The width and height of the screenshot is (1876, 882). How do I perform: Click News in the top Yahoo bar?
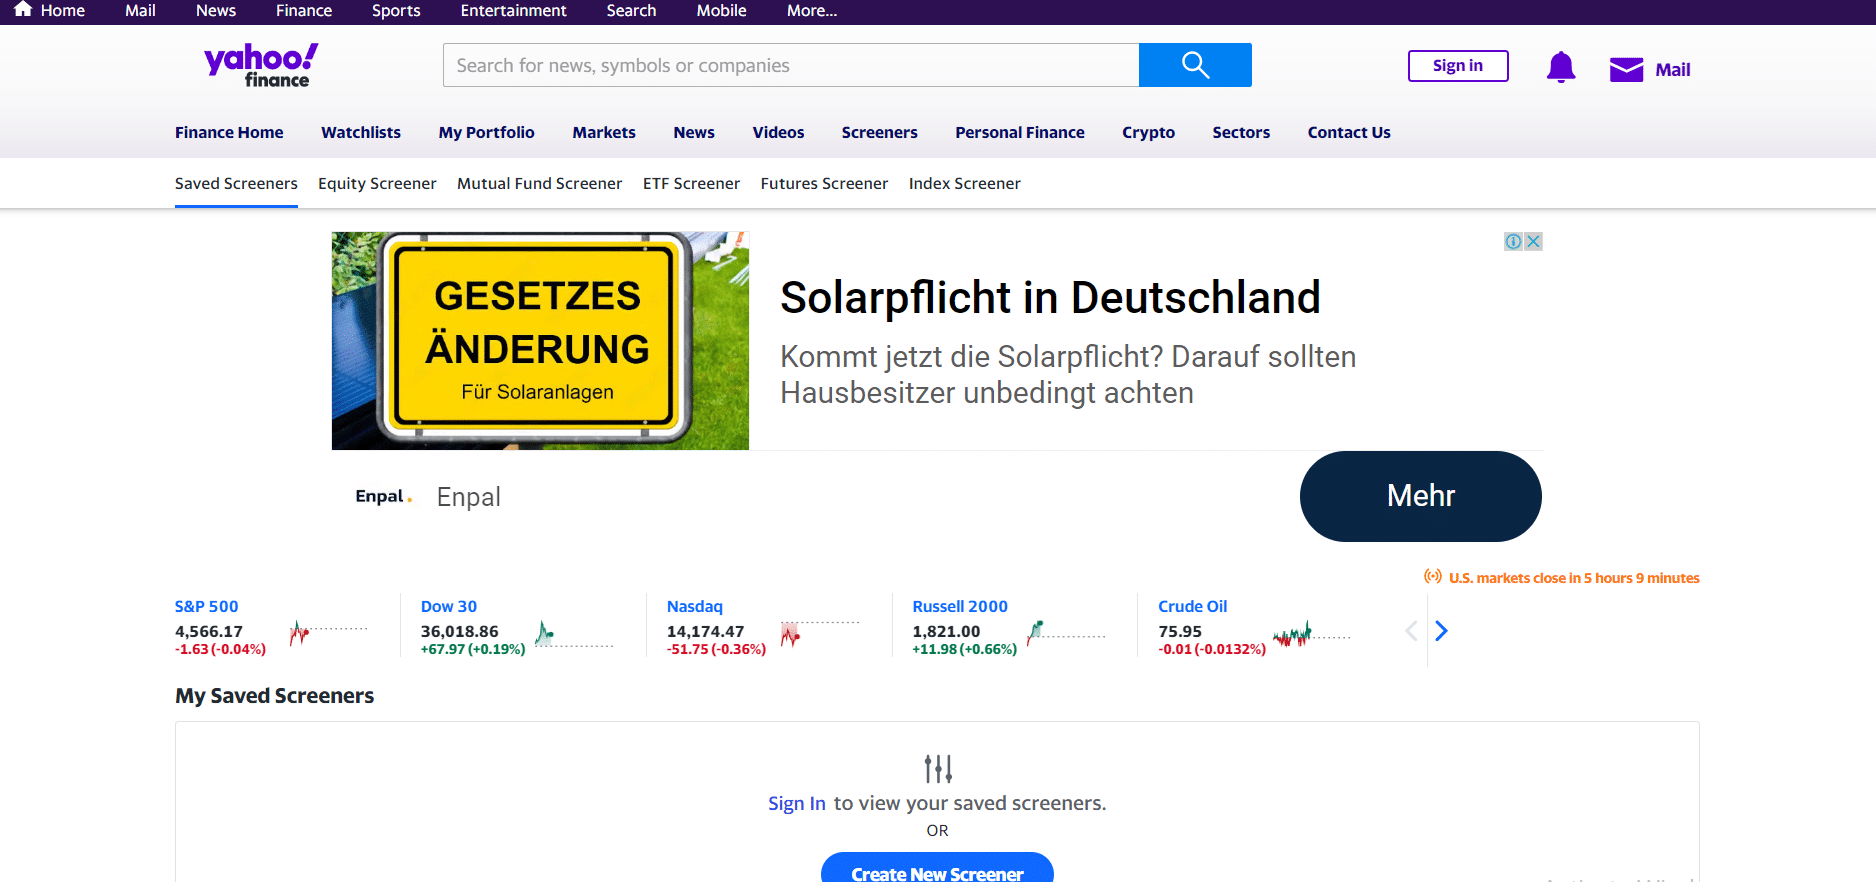(x=216, y=10)
